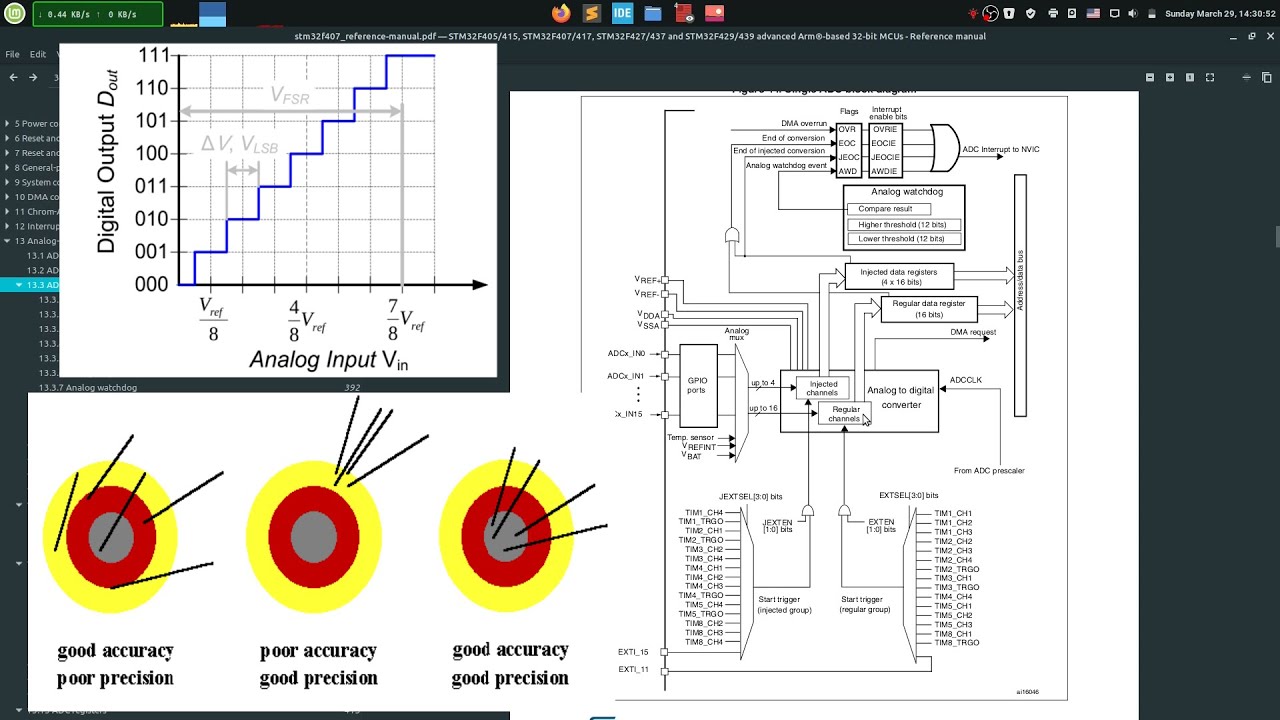
Task: Click the document vertical scrollbar thumb
Action: pyautogui.click(x=1277, y=237)
